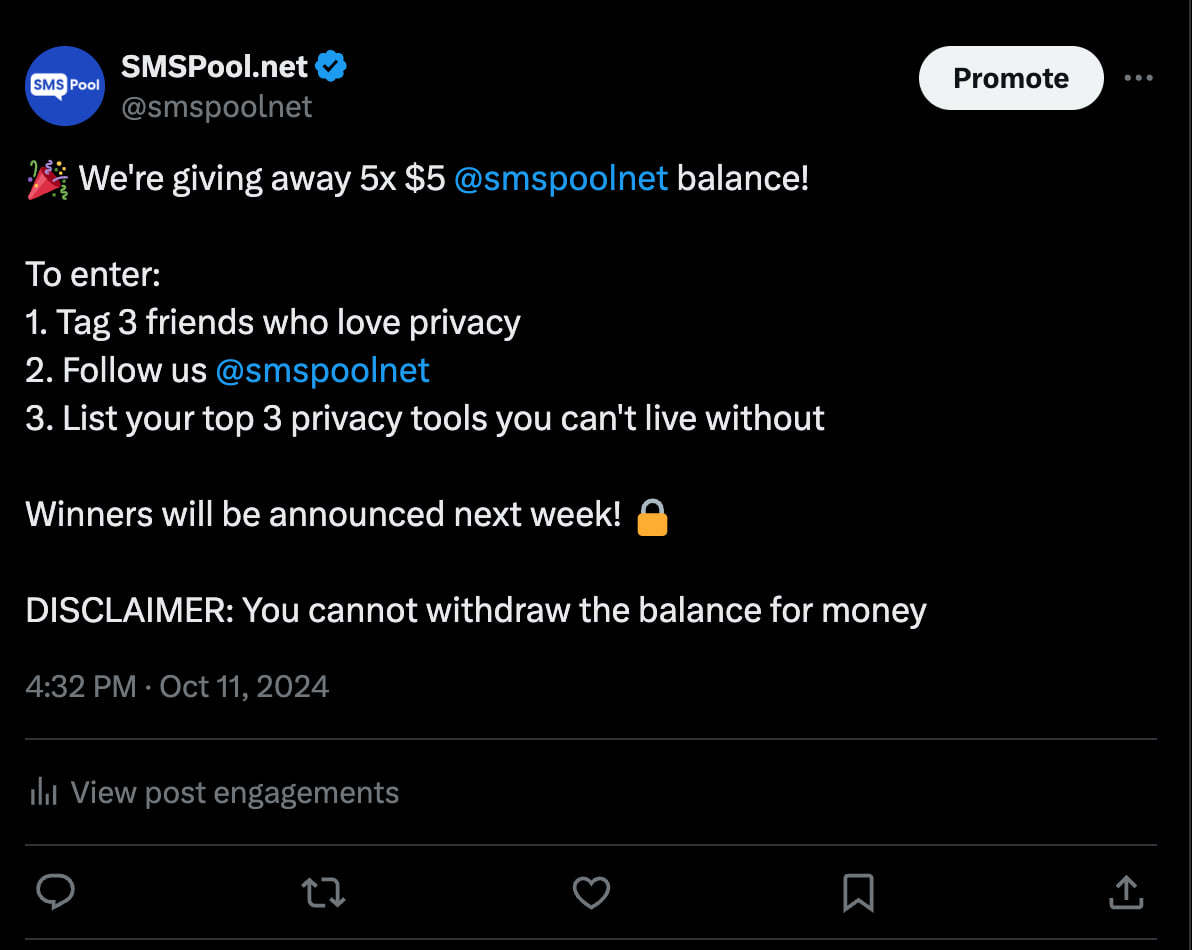The image size is (1192, 950).
Task: Reply using the speech bubble icon
Action: pyautogui.click(x=55, y=892)
